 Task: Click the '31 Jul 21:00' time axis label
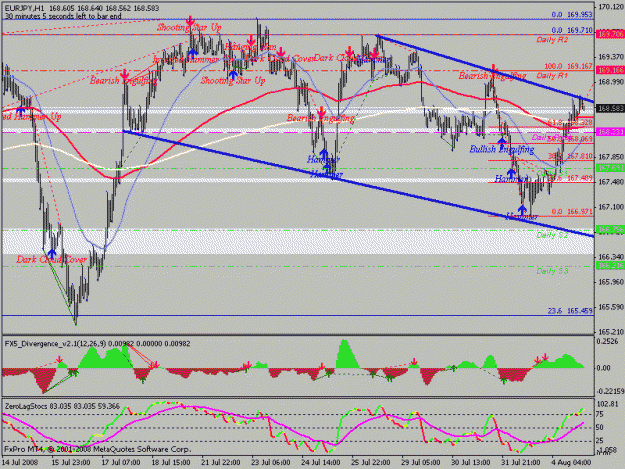521,462
